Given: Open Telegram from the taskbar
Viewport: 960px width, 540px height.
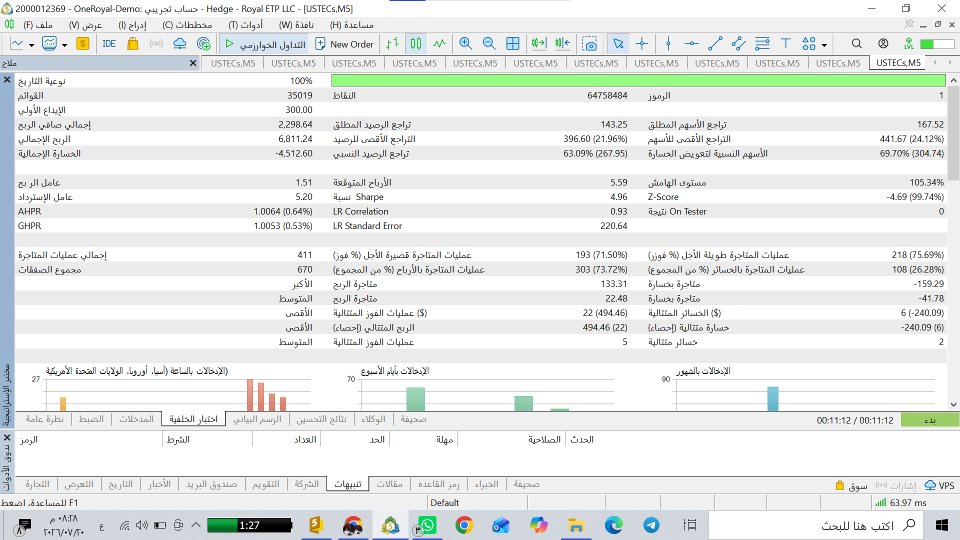Looking at the screenshot, I should click(651, 525).
